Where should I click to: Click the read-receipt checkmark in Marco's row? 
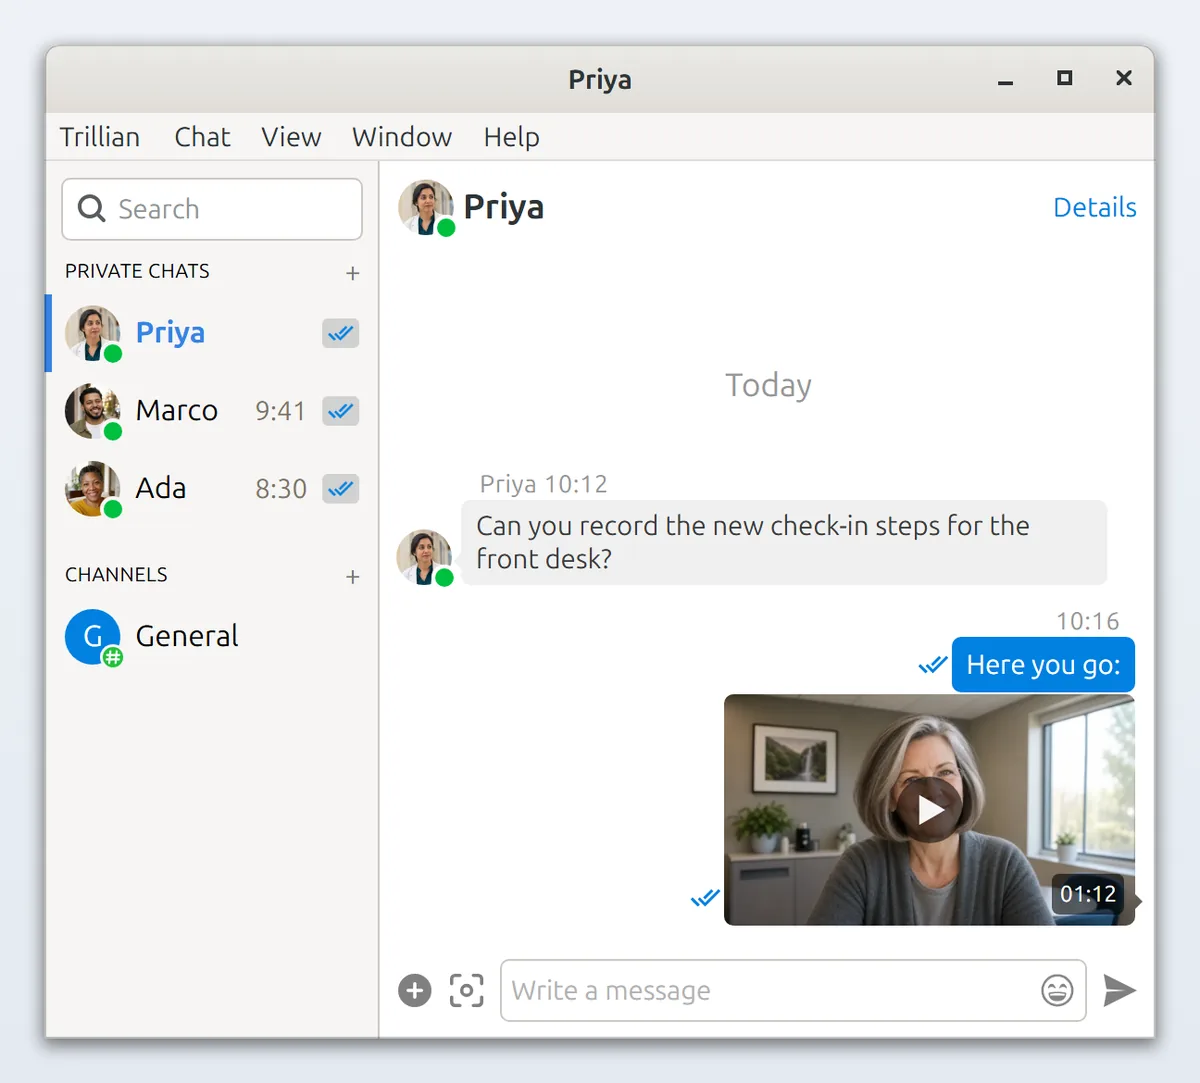[x=340, y=411]
